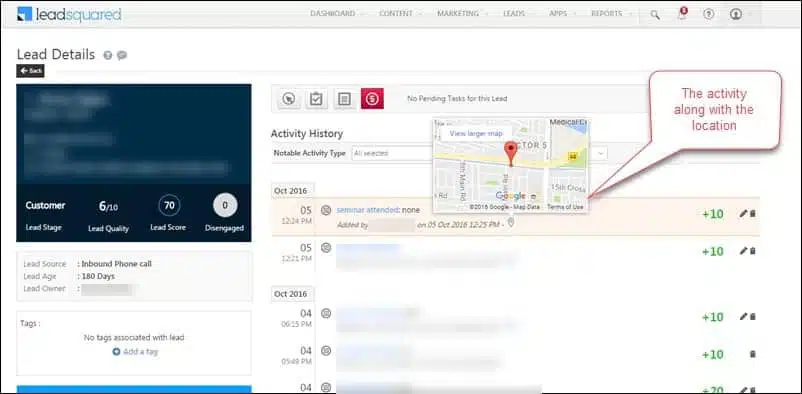Click the add activity cursor icon
The height and width of the screenshot is (394, 802).
point(288,99)
